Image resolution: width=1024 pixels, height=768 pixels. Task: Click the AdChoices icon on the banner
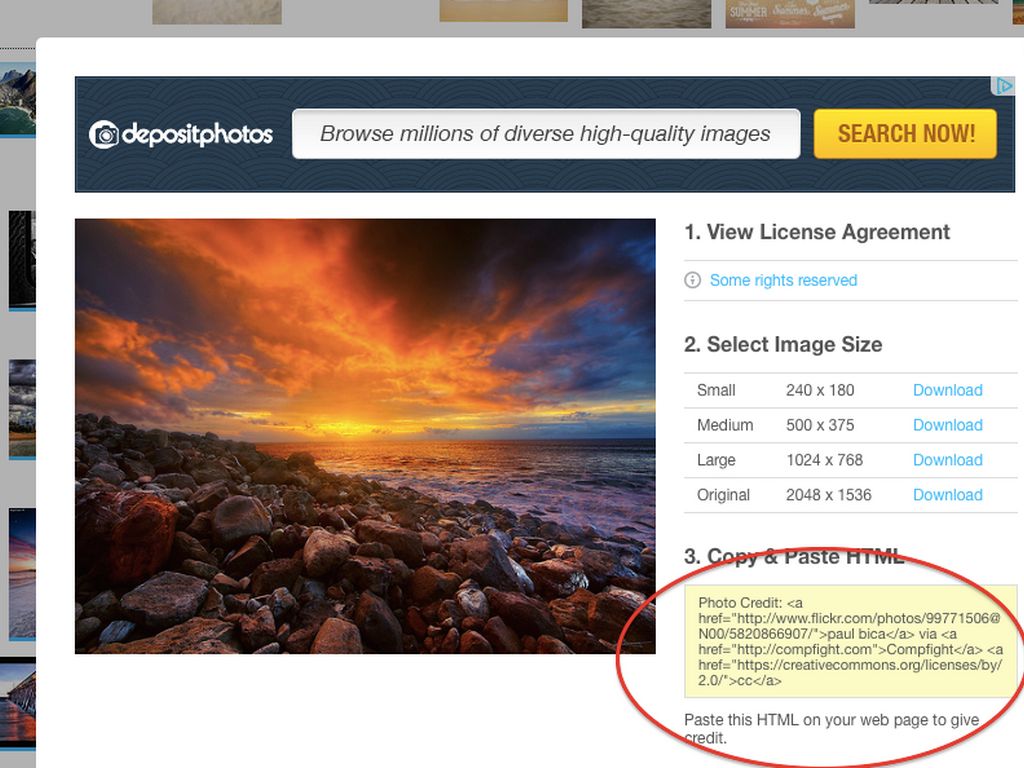1003,87
